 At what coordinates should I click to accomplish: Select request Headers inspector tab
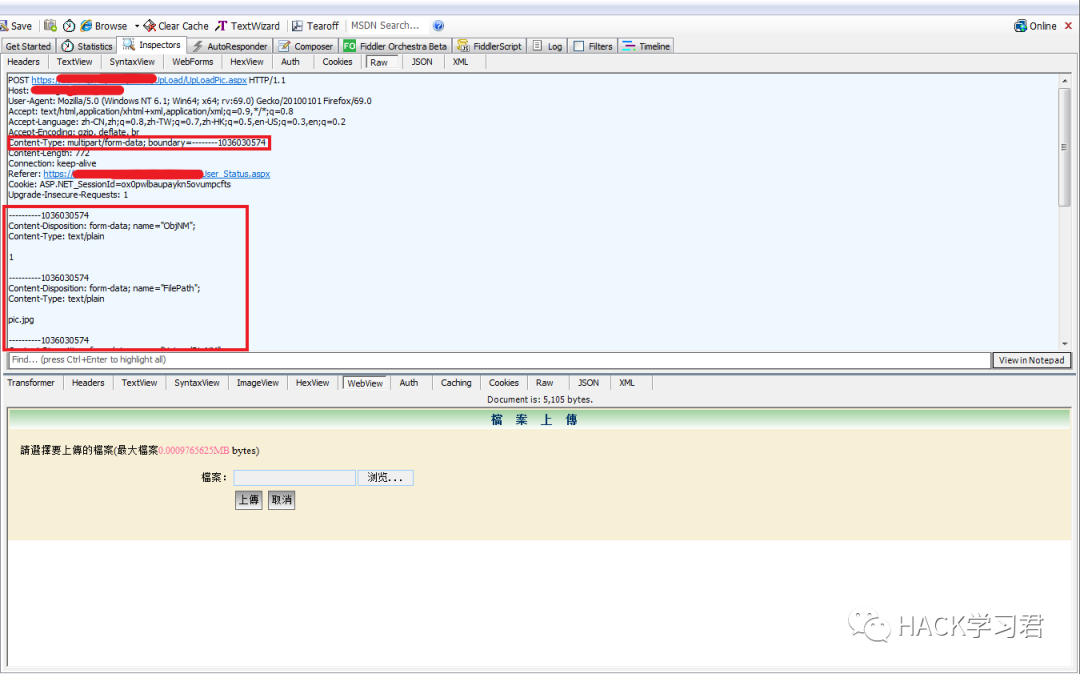click(23, 62)
